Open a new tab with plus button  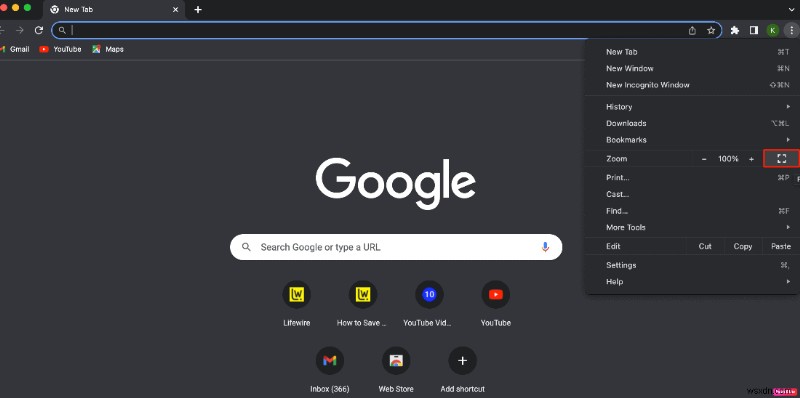pyautogui.click(x=198, y=10)
